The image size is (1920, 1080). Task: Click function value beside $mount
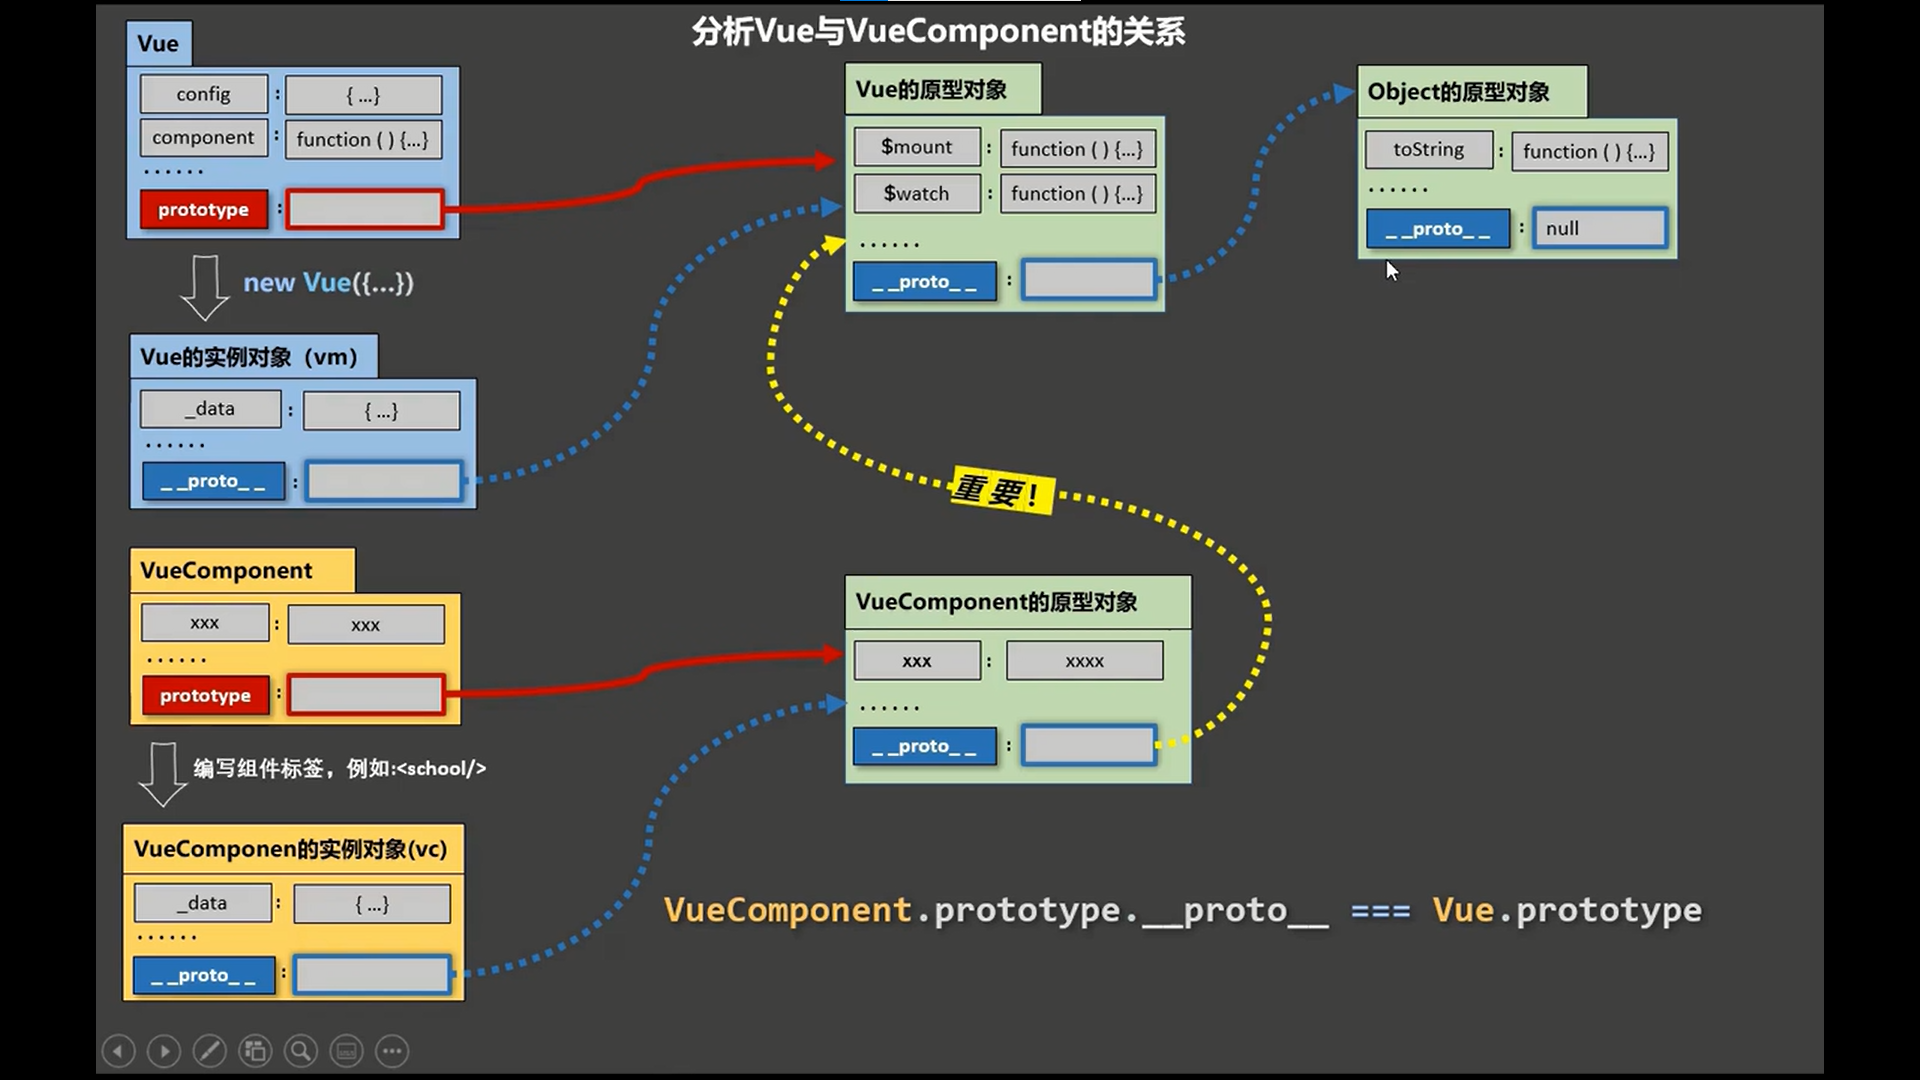coord(1078,149)
